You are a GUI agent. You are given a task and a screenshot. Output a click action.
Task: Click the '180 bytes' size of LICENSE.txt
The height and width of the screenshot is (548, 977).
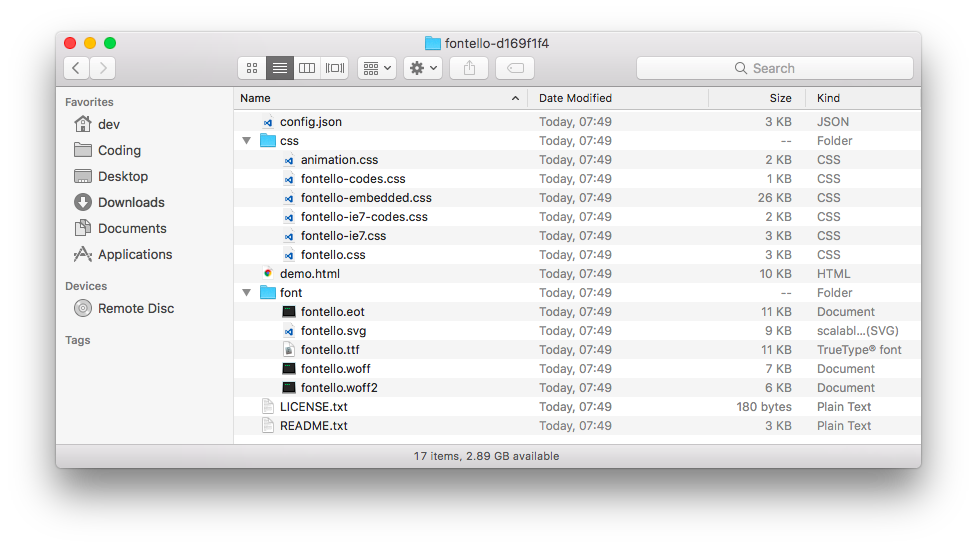pos(764,406)
